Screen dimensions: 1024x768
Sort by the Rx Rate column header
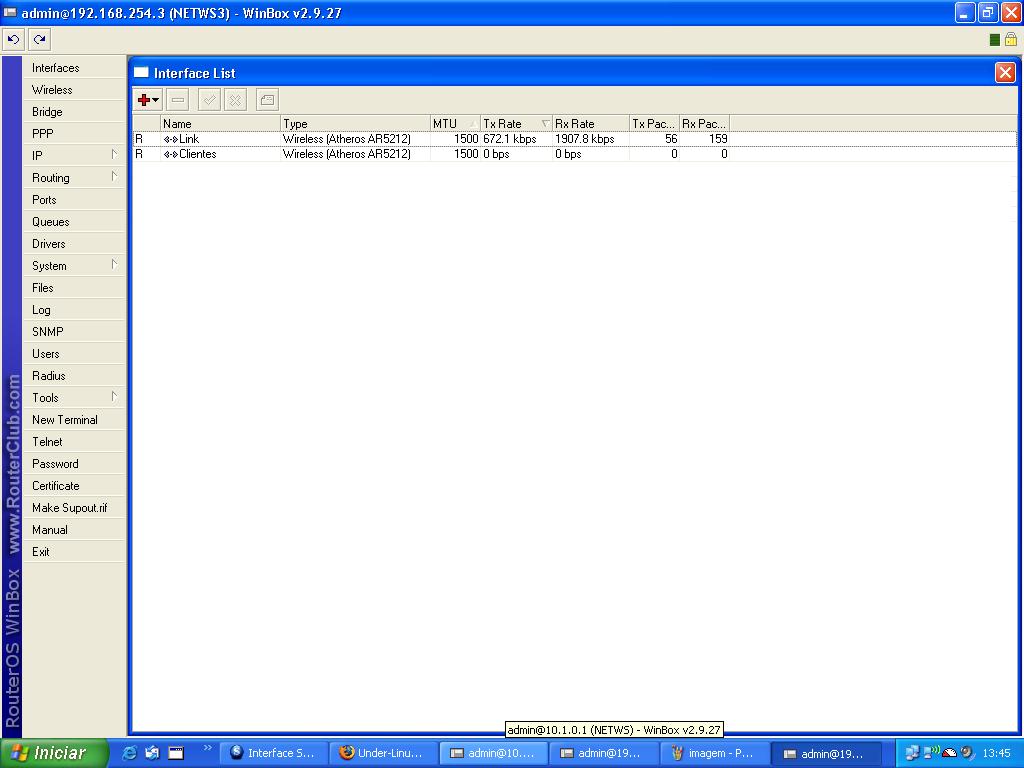pos(590,123)
